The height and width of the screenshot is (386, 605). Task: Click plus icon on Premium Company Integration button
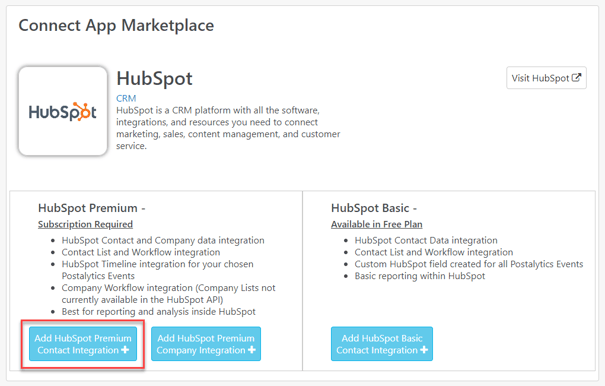point(252,350)
